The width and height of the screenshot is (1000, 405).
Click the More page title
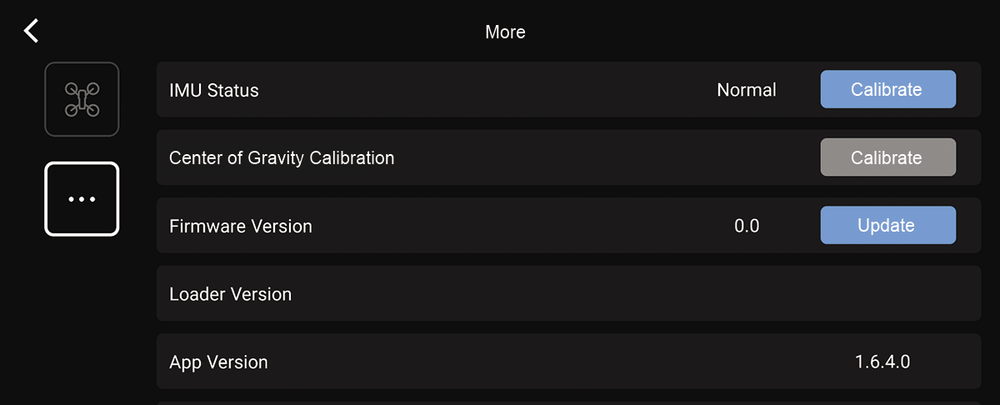[x=505, y=32]
